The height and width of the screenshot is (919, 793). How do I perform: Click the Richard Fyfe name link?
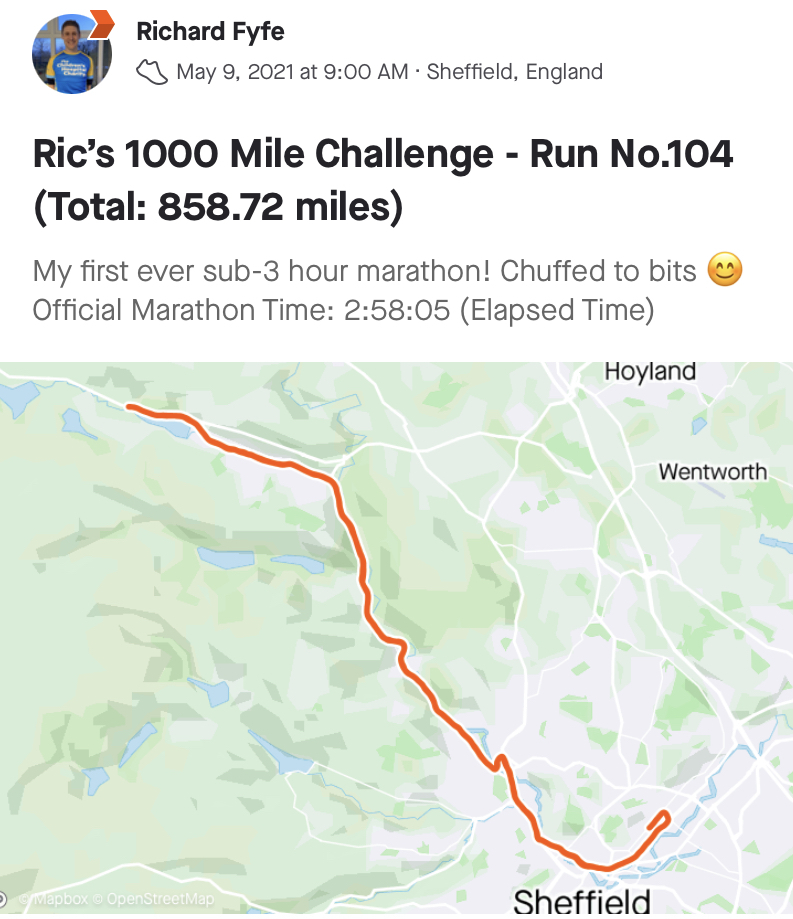click(210, 32)
